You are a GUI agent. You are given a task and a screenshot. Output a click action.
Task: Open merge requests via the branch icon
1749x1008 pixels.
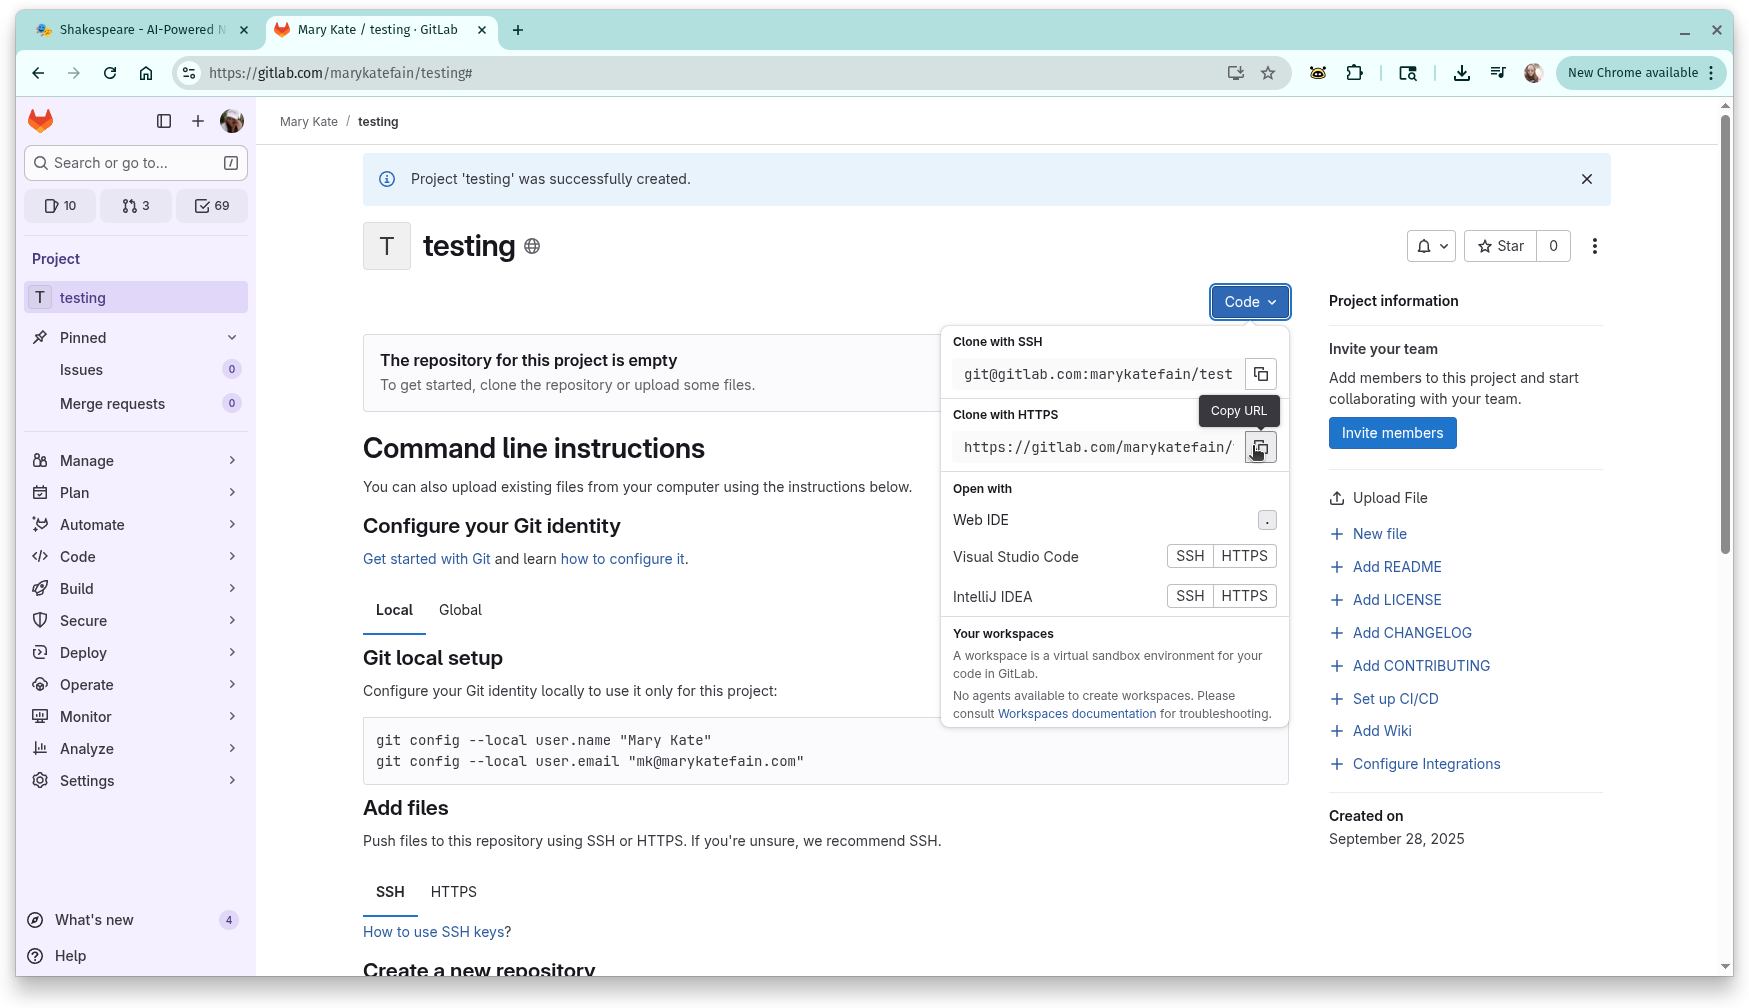(x=136, y=205)
